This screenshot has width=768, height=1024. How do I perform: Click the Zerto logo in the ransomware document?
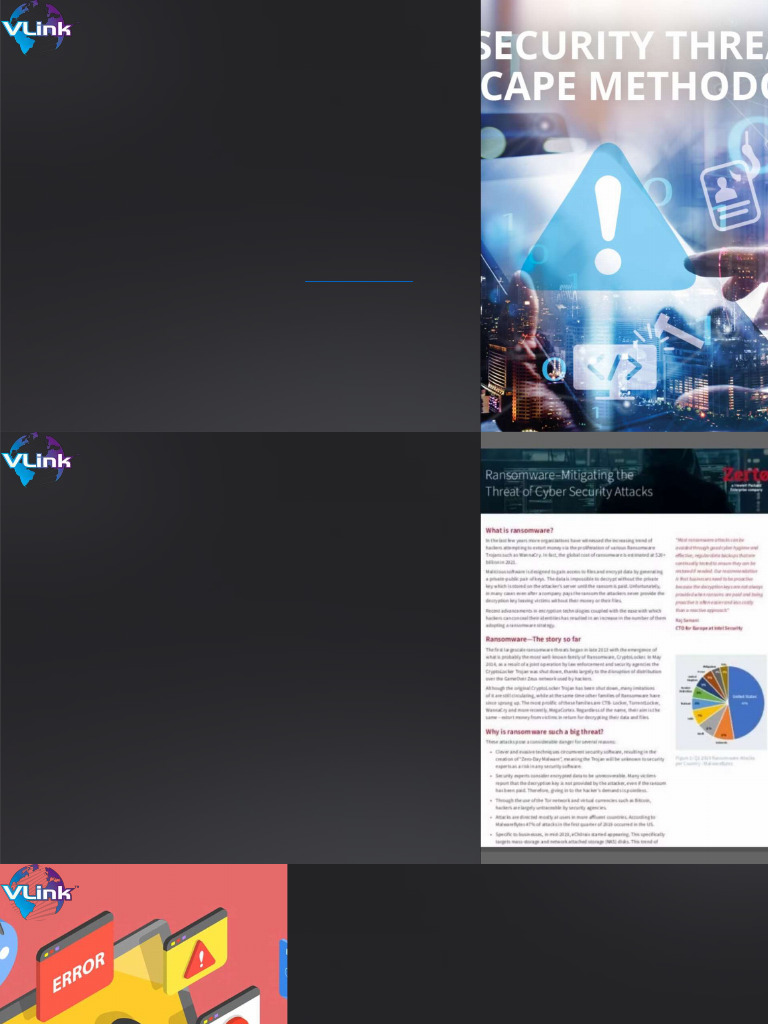coord(744,479)
